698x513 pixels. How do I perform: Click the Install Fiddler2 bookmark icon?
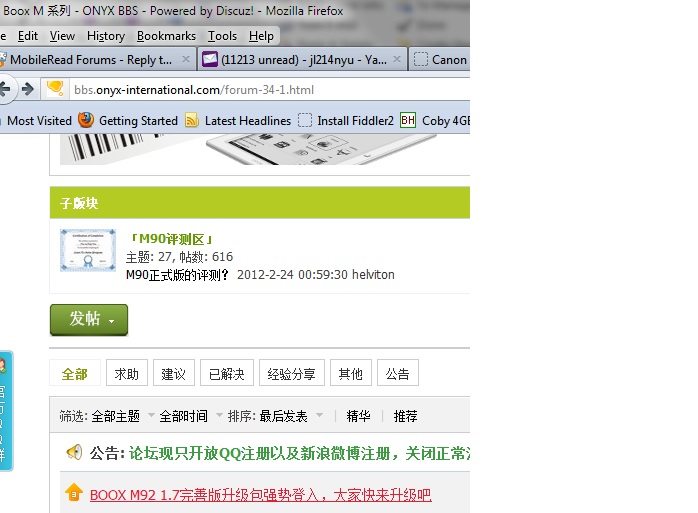305,120
